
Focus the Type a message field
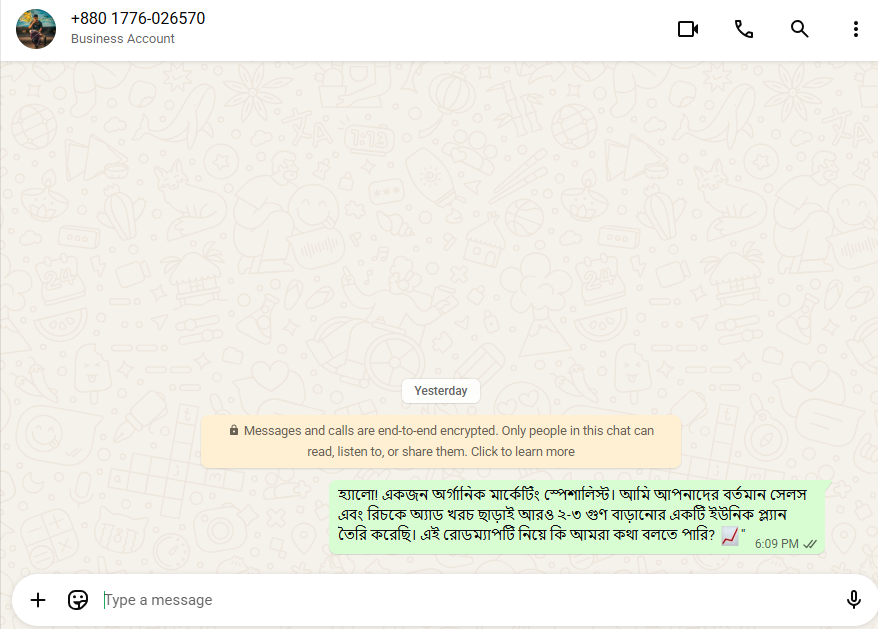[470, 600]
